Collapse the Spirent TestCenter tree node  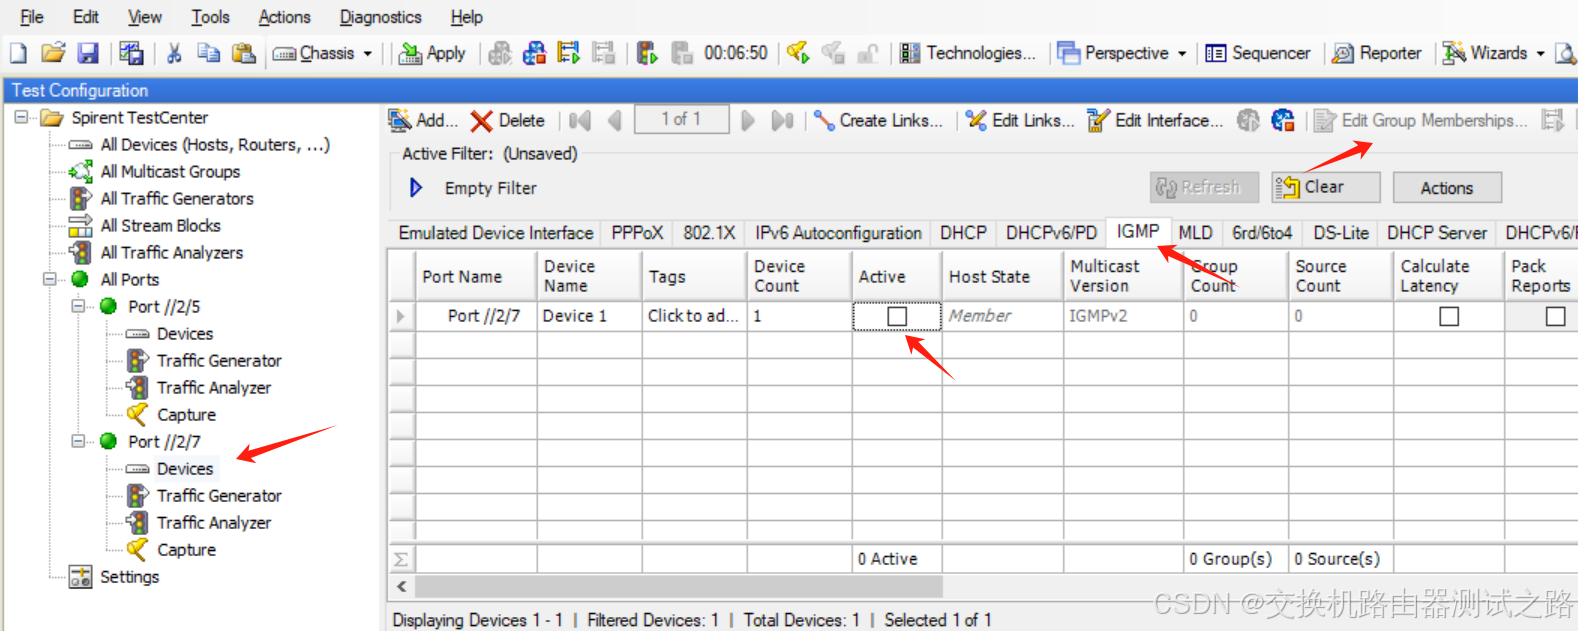pos(22,117)
